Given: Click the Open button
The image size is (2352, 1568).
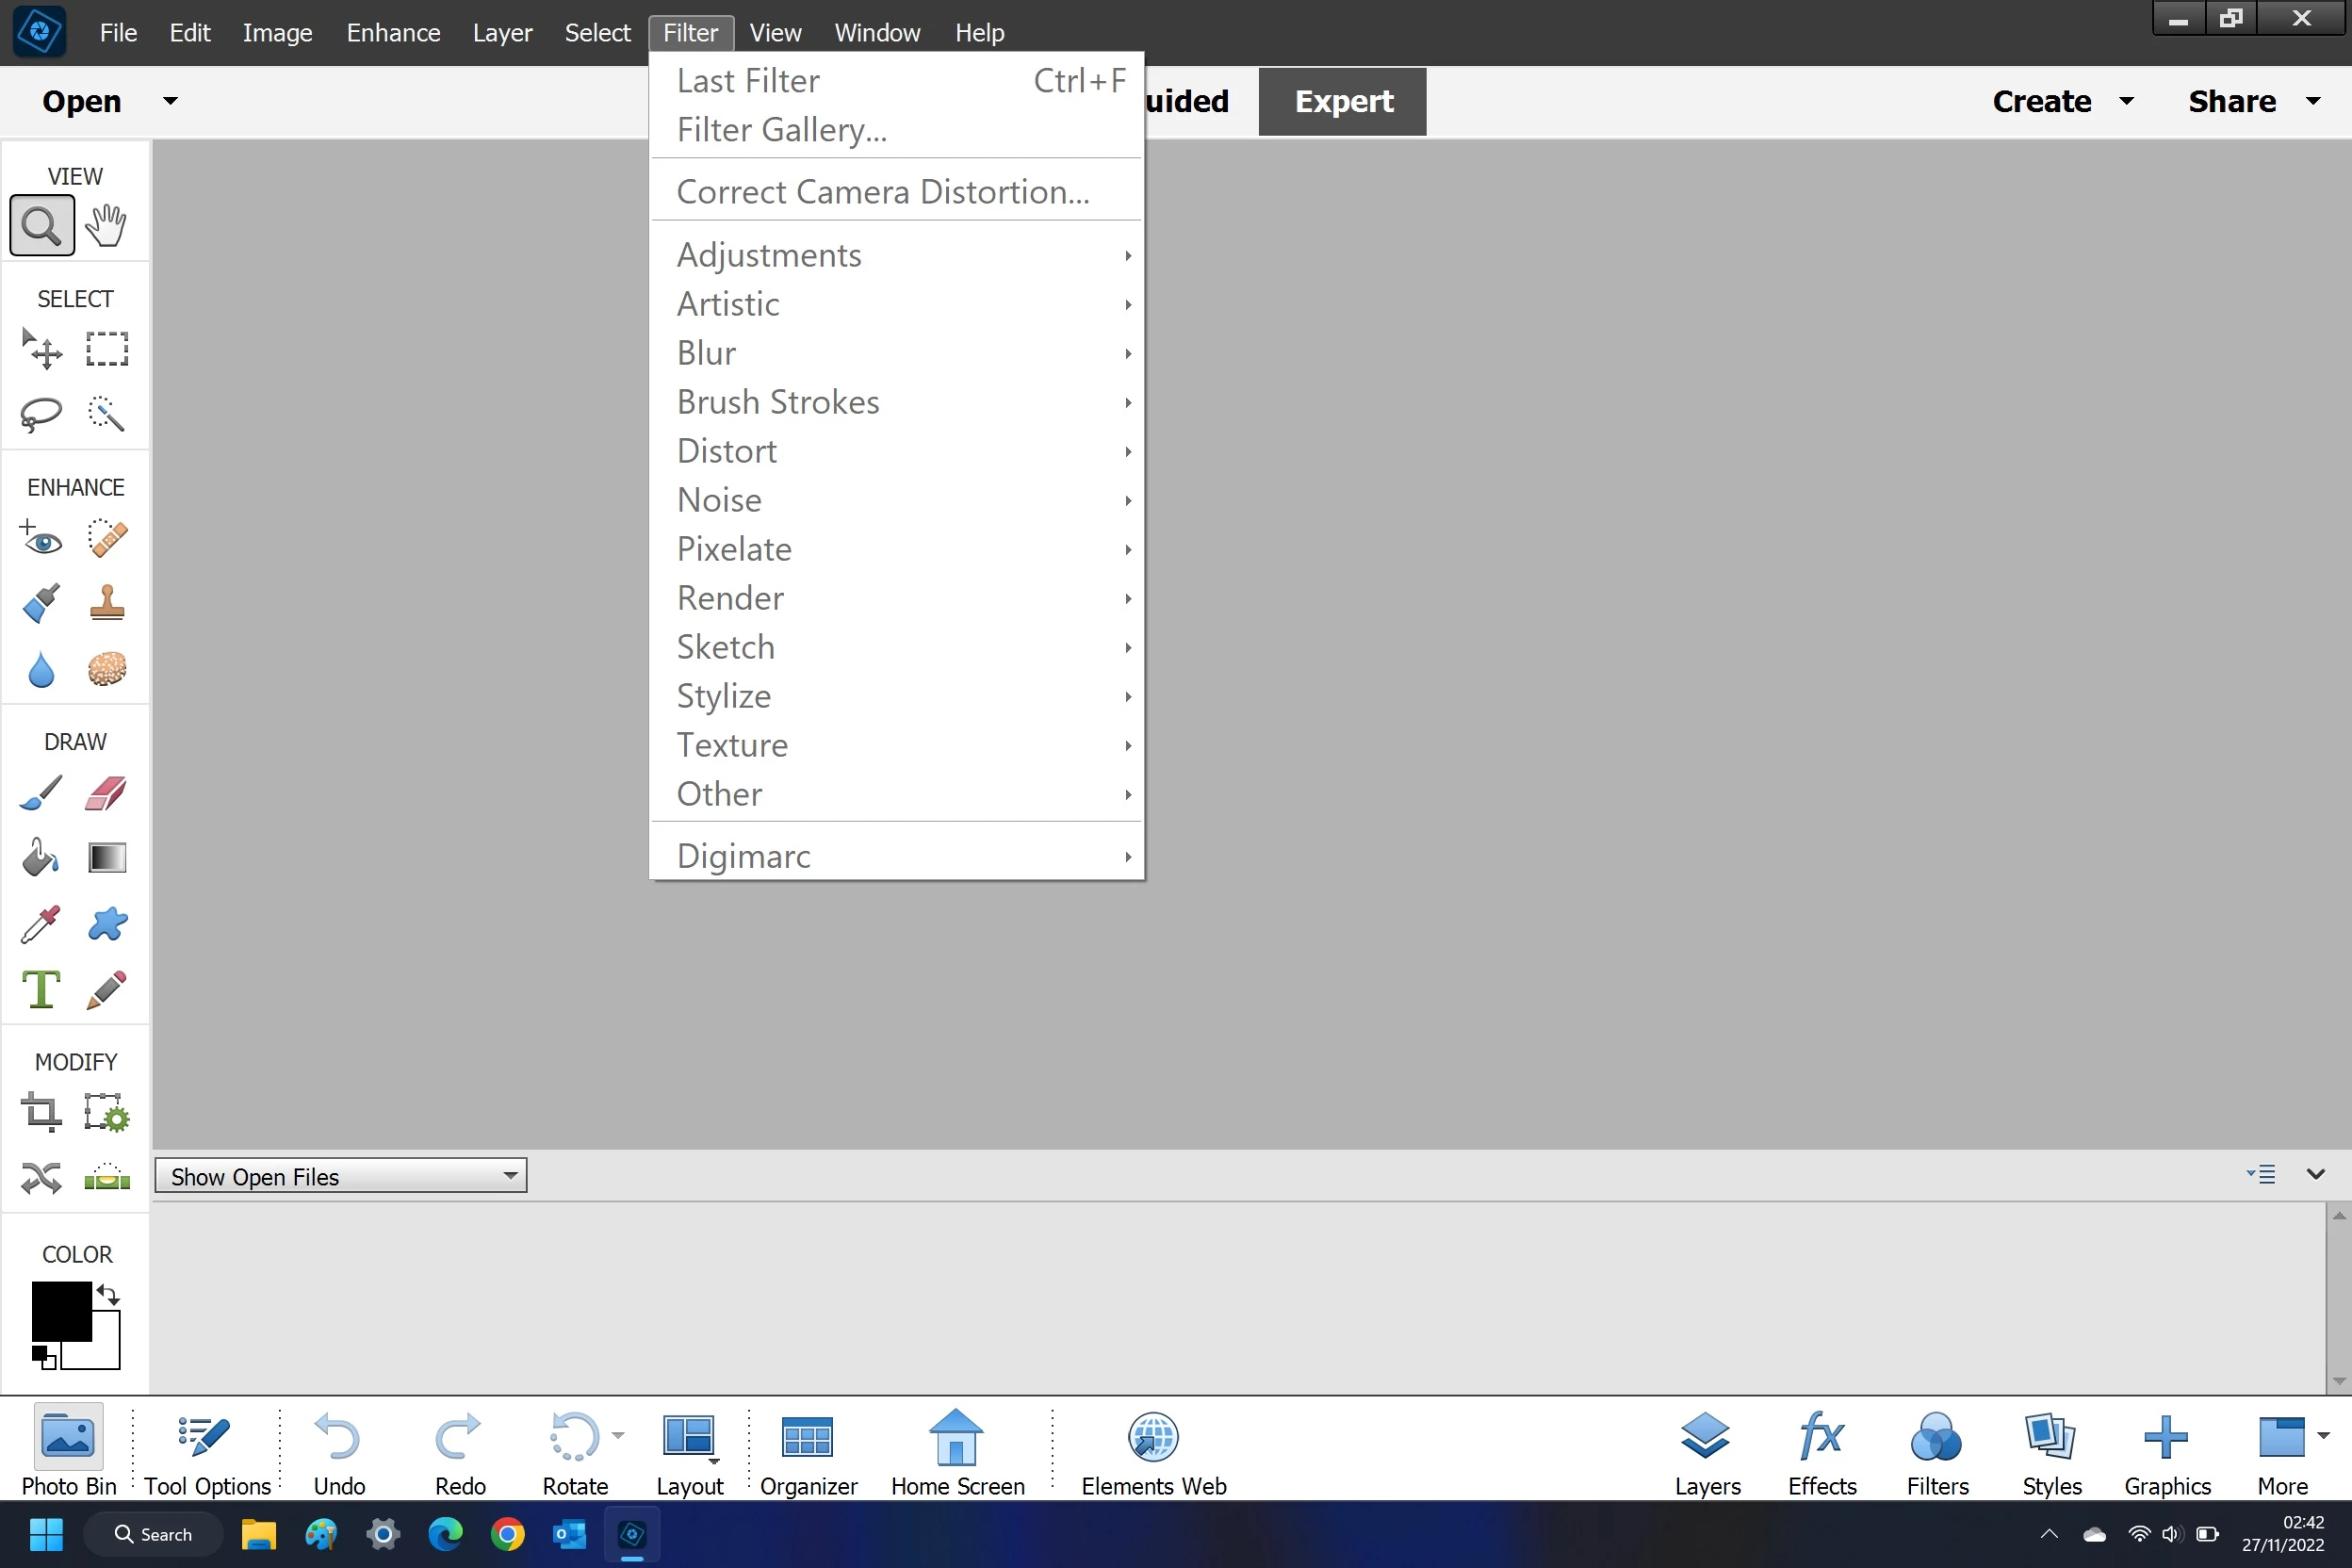Looking at the screenshot, I should [82, 101].
